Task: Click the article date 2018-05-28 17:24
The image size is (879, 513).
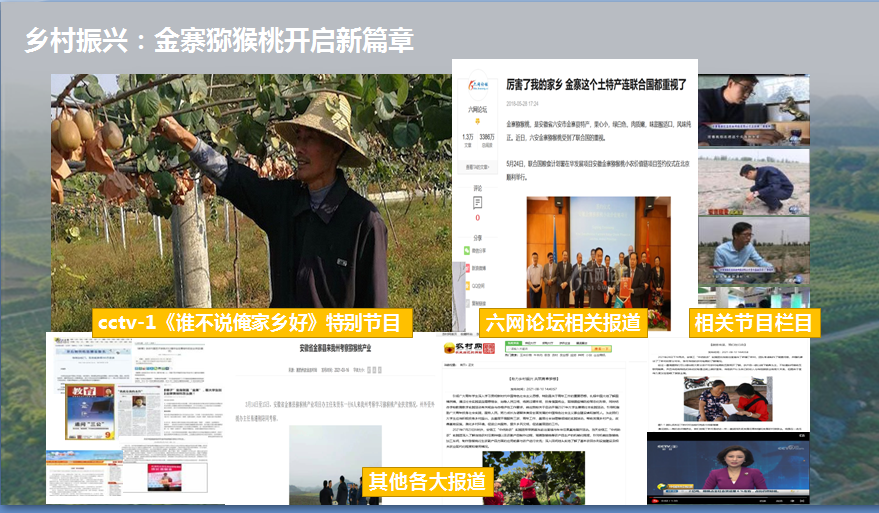Action: tap(522, 104)
